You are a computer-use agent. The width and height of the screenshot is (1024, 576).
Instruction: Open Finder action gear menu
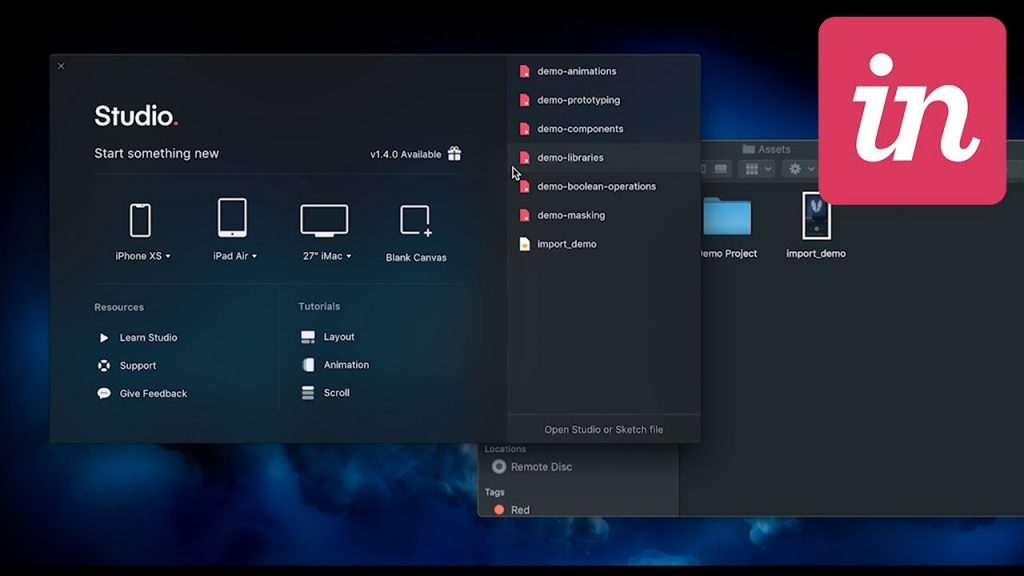800,169
